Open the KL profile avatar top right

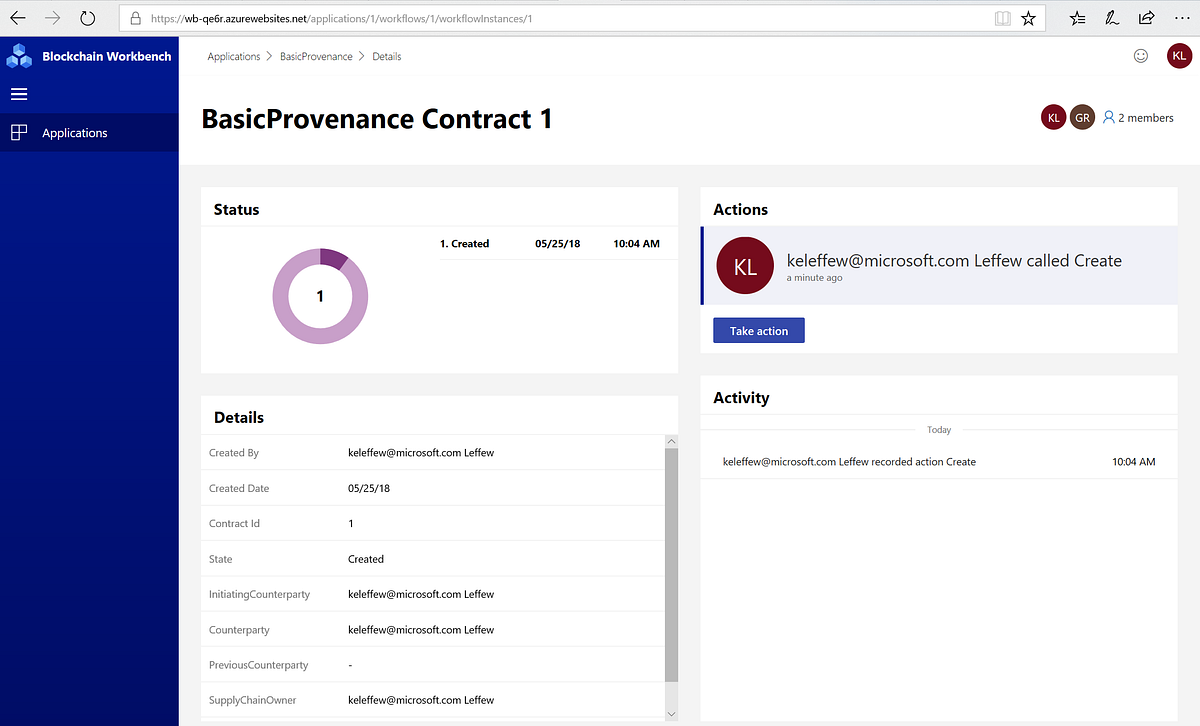(x=1179, y=56)
